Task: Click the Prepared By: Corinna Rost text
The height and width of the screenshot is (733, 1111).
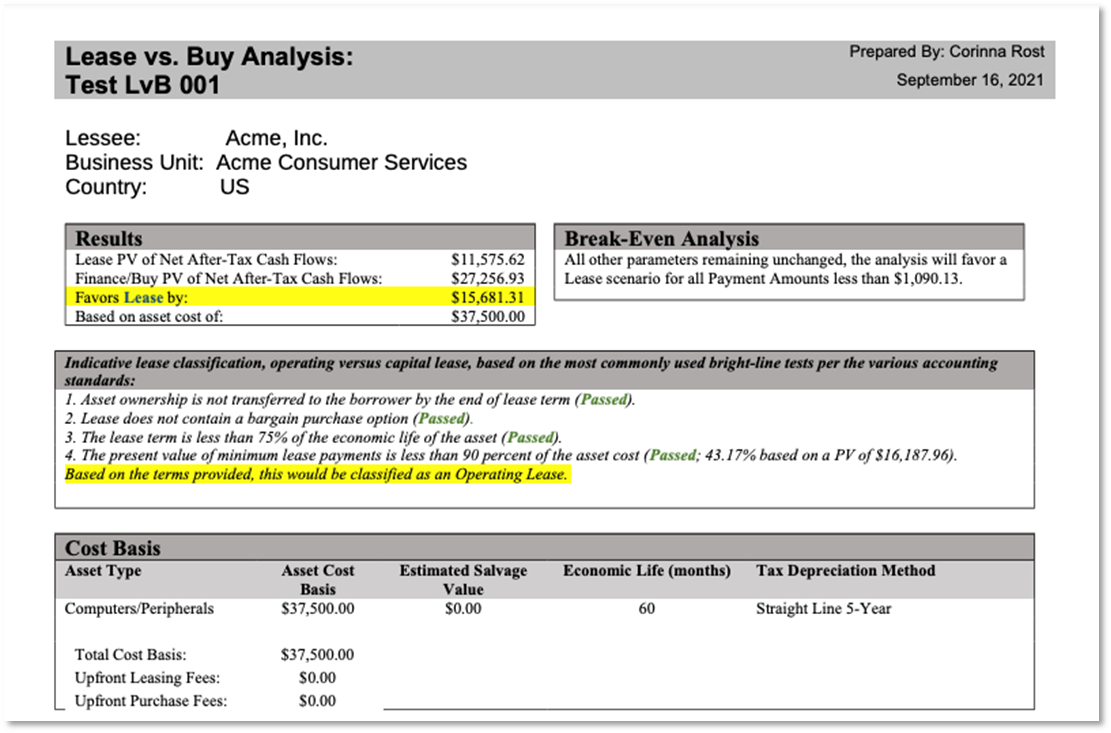Action: pos(946,52)
